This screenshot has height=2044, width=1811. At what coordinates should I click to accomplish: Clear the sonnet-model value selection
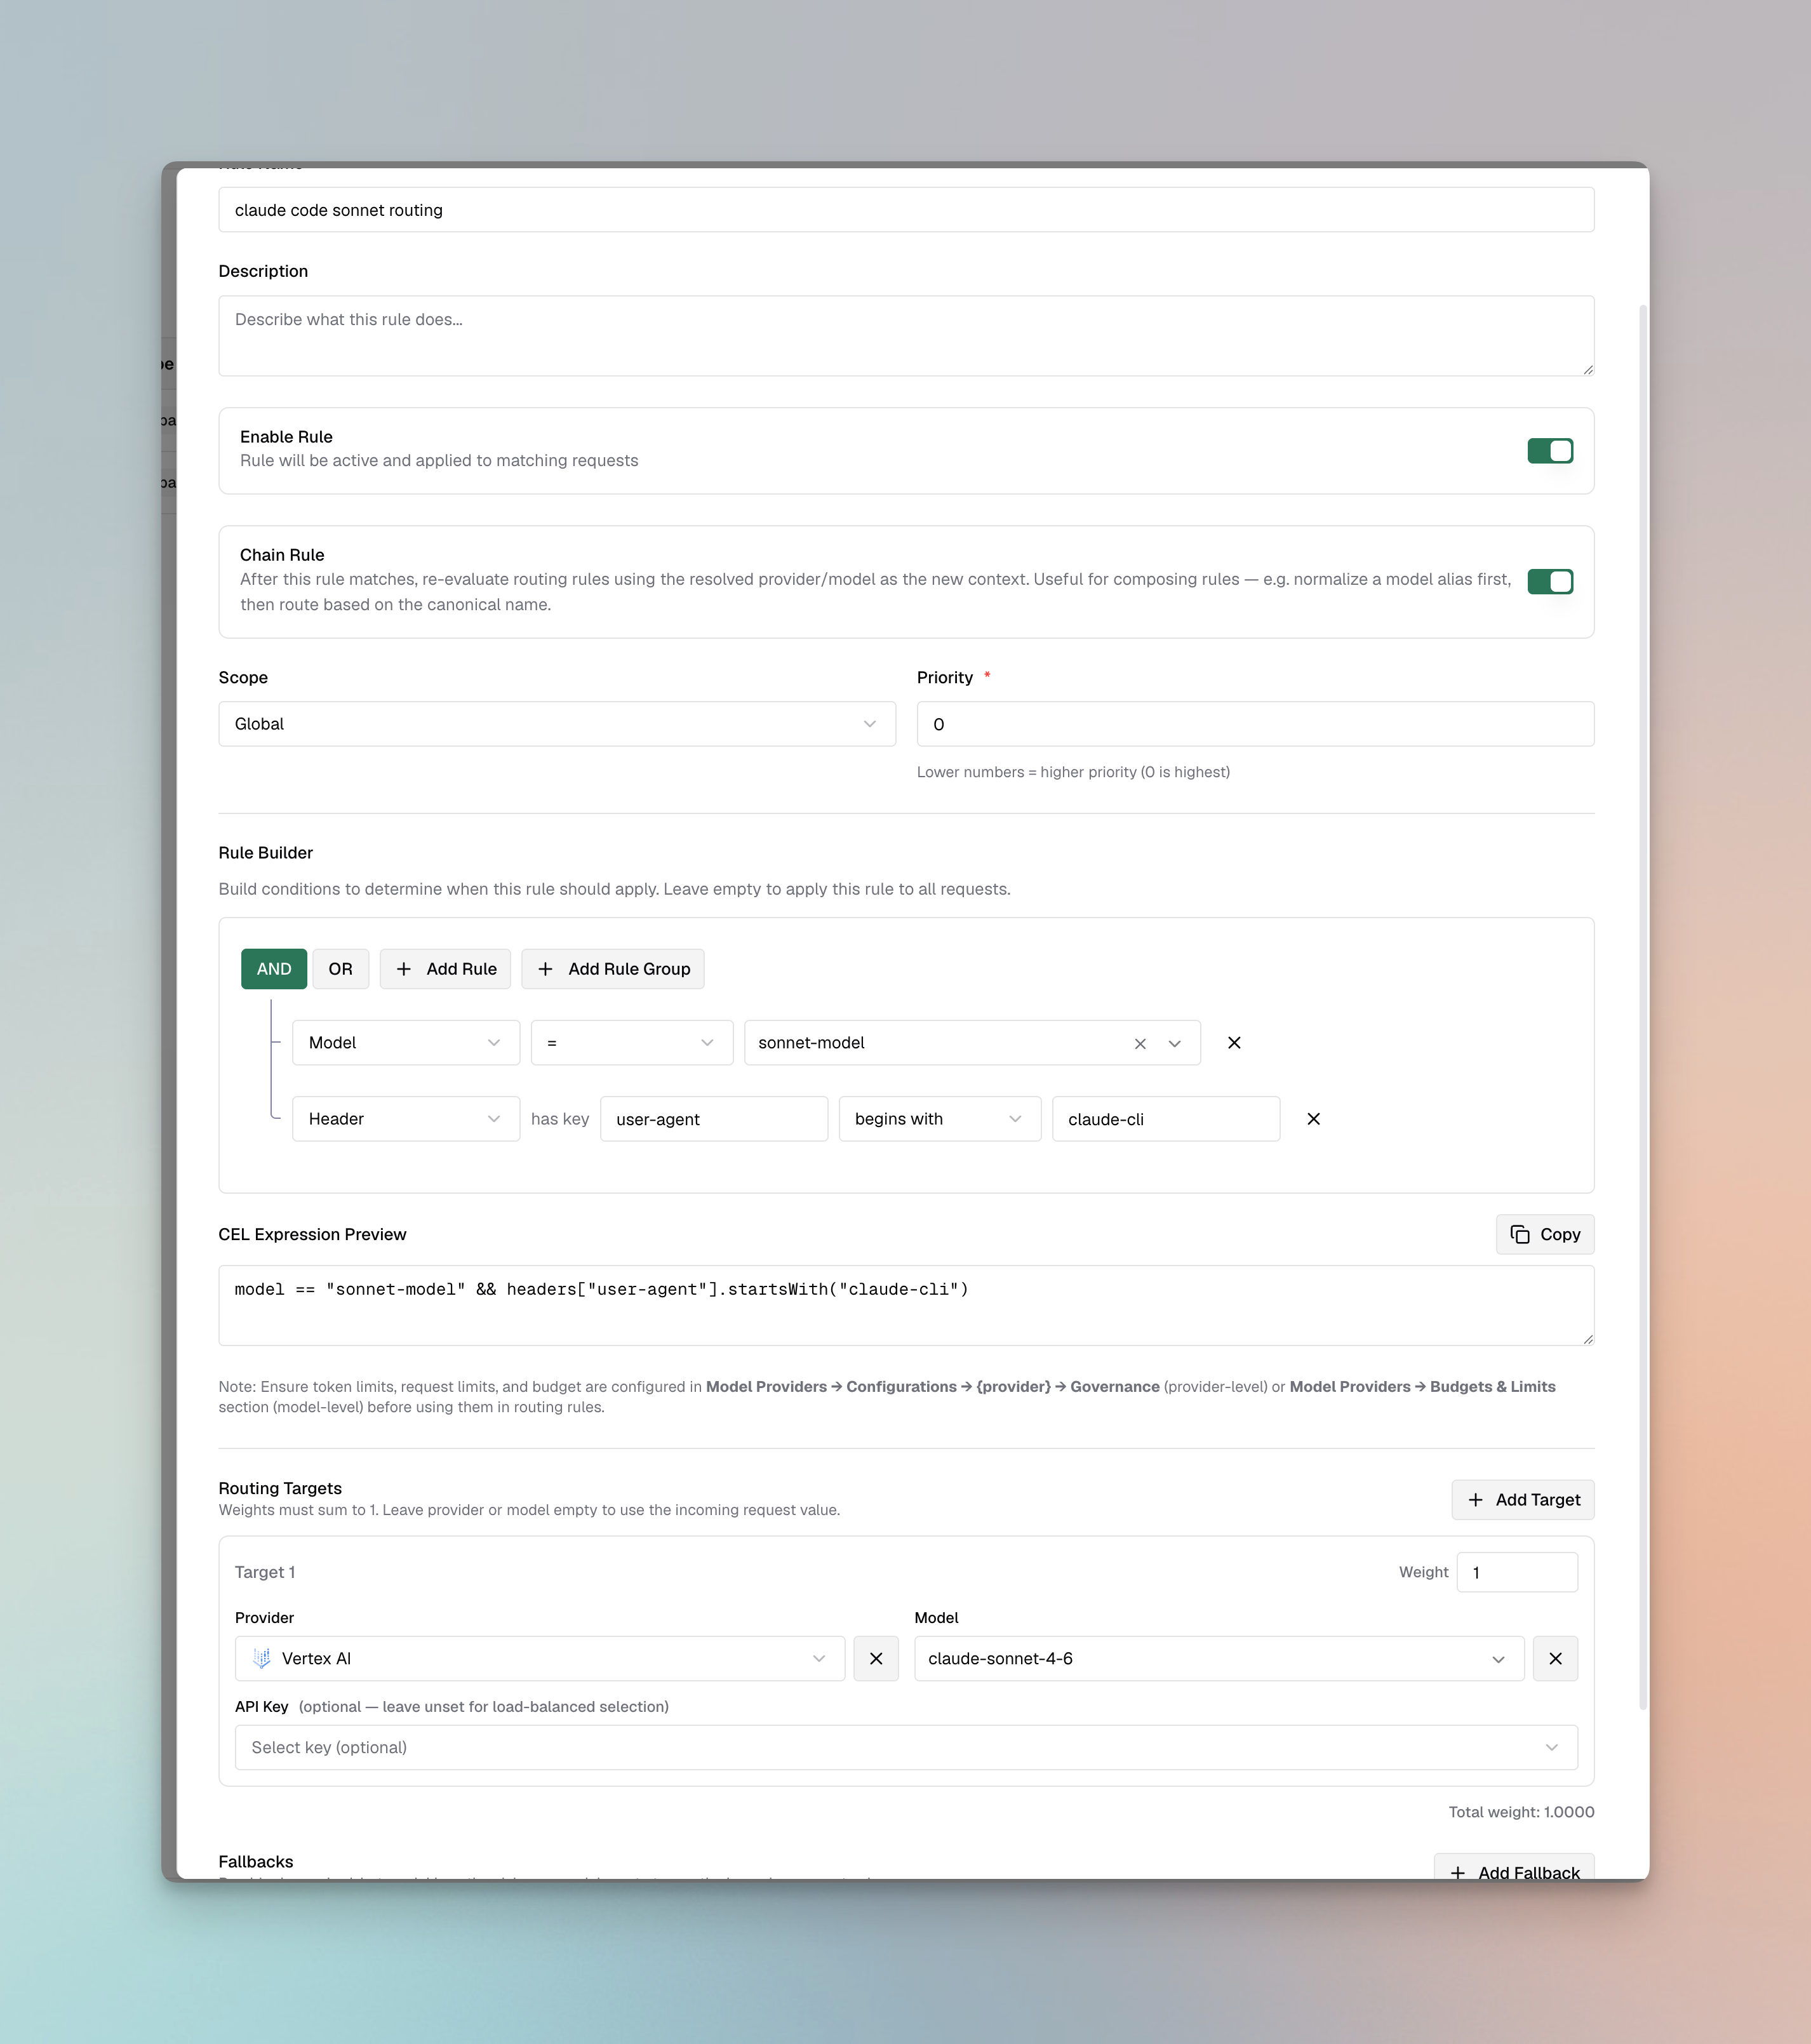[x=1139, y=1043]
